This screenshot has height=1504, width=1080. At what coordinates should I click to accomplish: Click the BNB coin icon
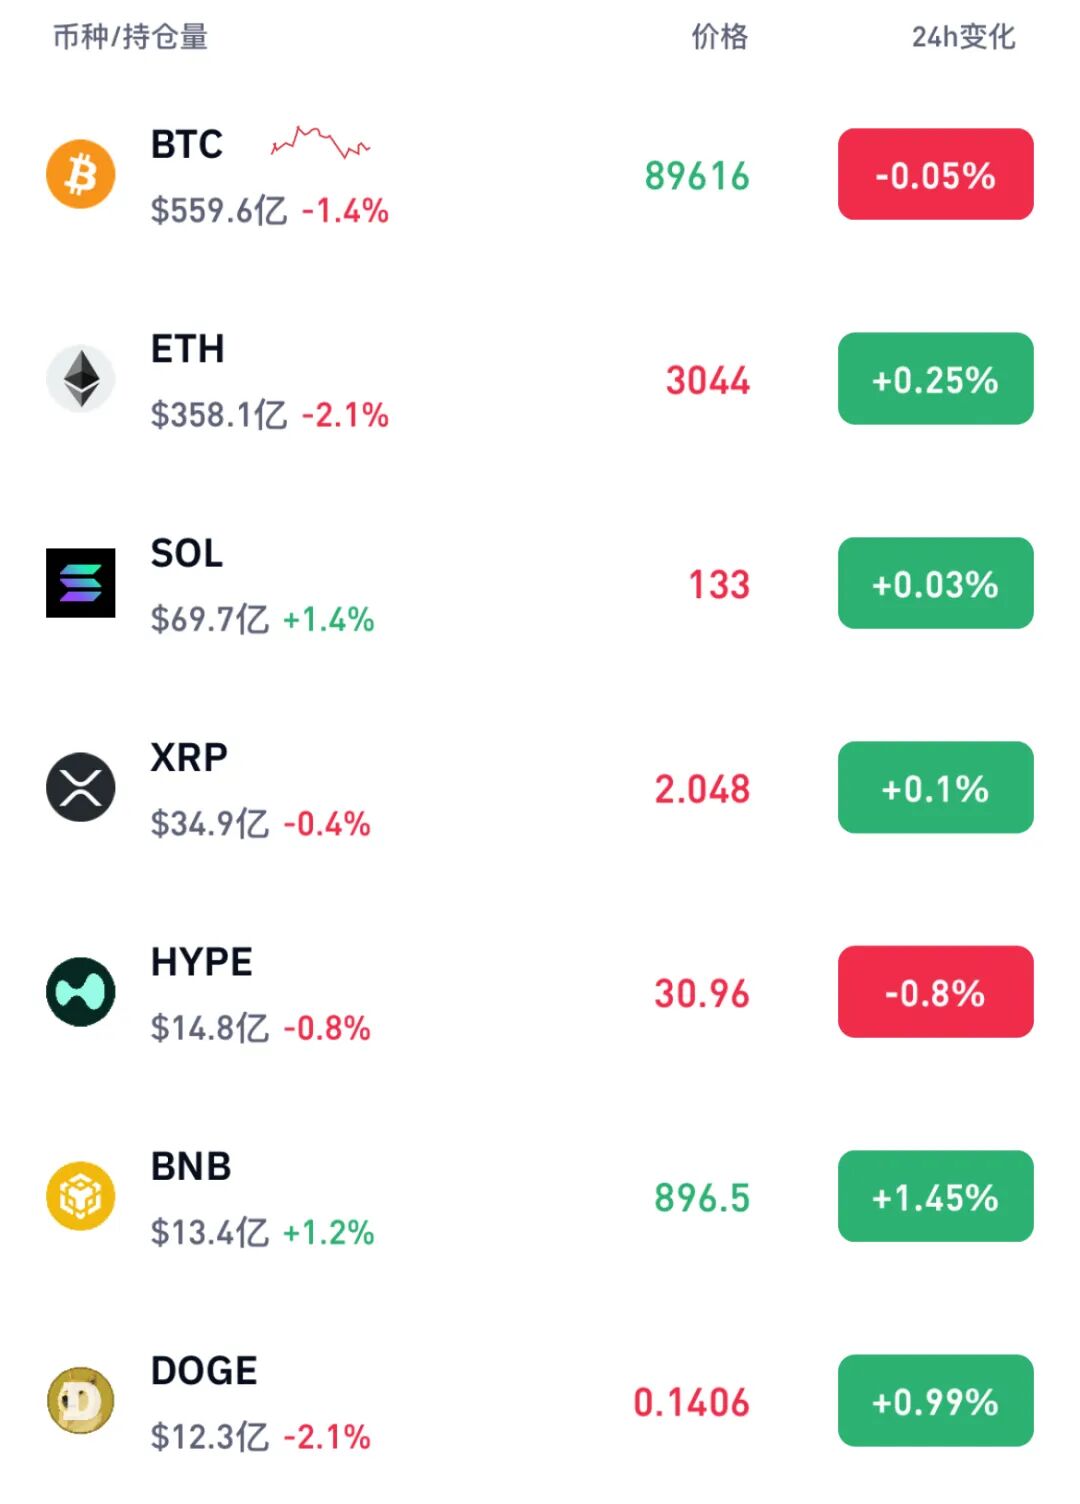tap(81, 1196)
